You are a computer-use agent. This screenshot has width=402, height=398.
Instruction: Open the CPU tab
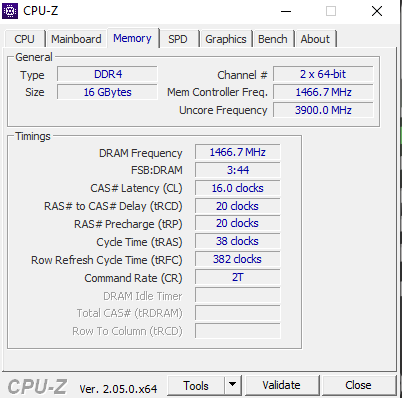click(x=24, y=39)
